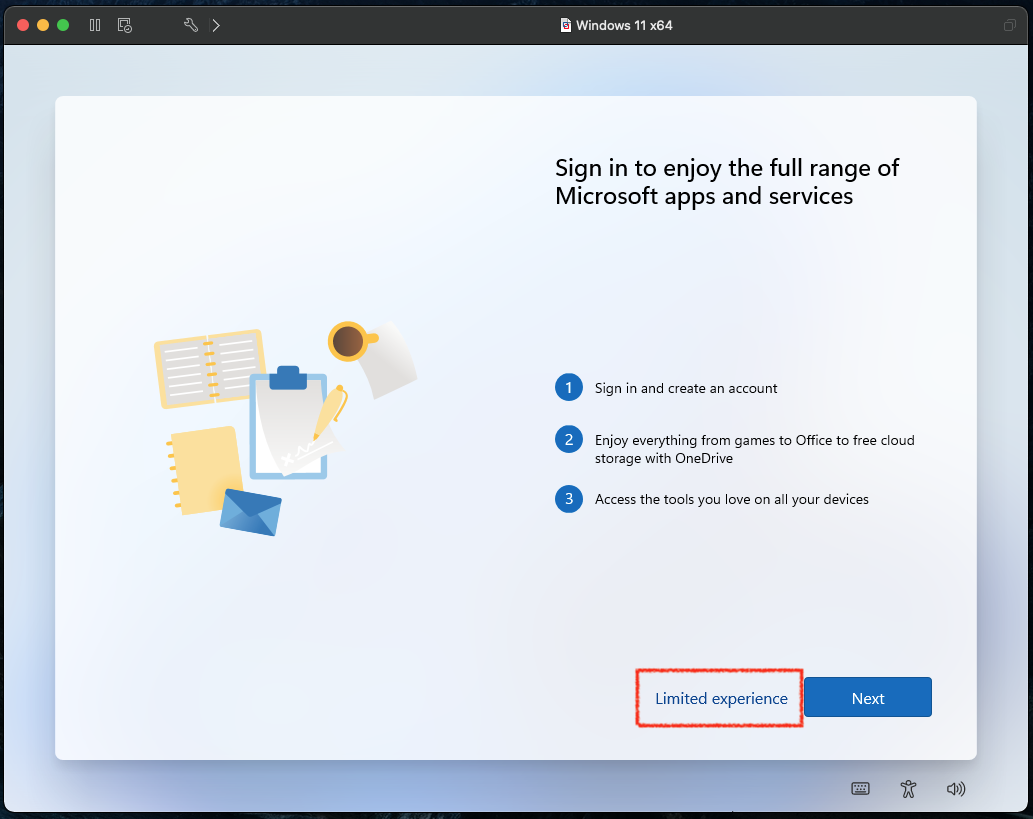Click the overlapping-windows icon in the title bar
The width and height of the screenshot is (1033, 819).
(1009, 25)
